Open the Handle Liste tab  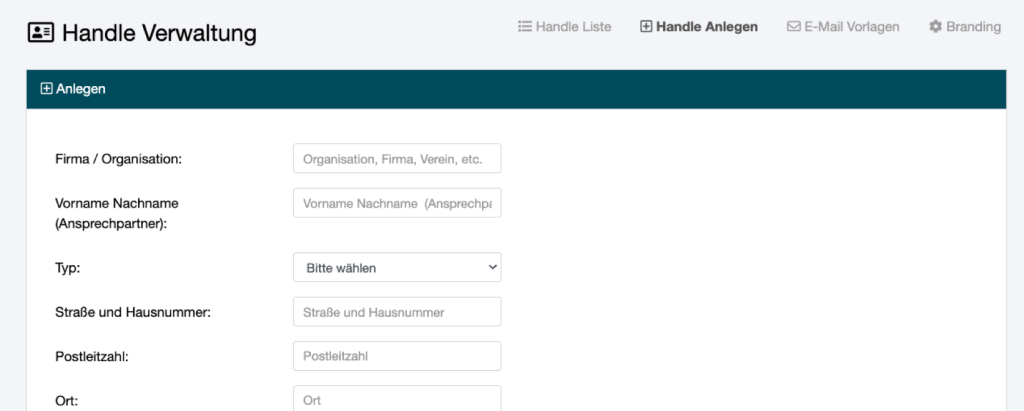pos(565,27)
